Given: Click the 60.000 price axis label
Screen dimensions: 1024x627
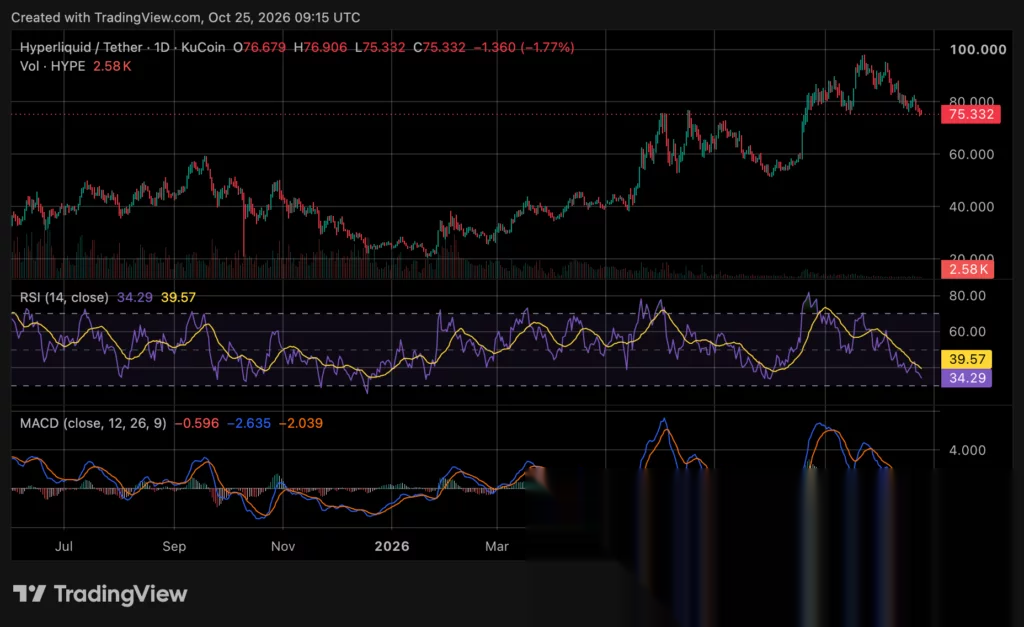Looking at the screenshot, I should pos(971,155).
